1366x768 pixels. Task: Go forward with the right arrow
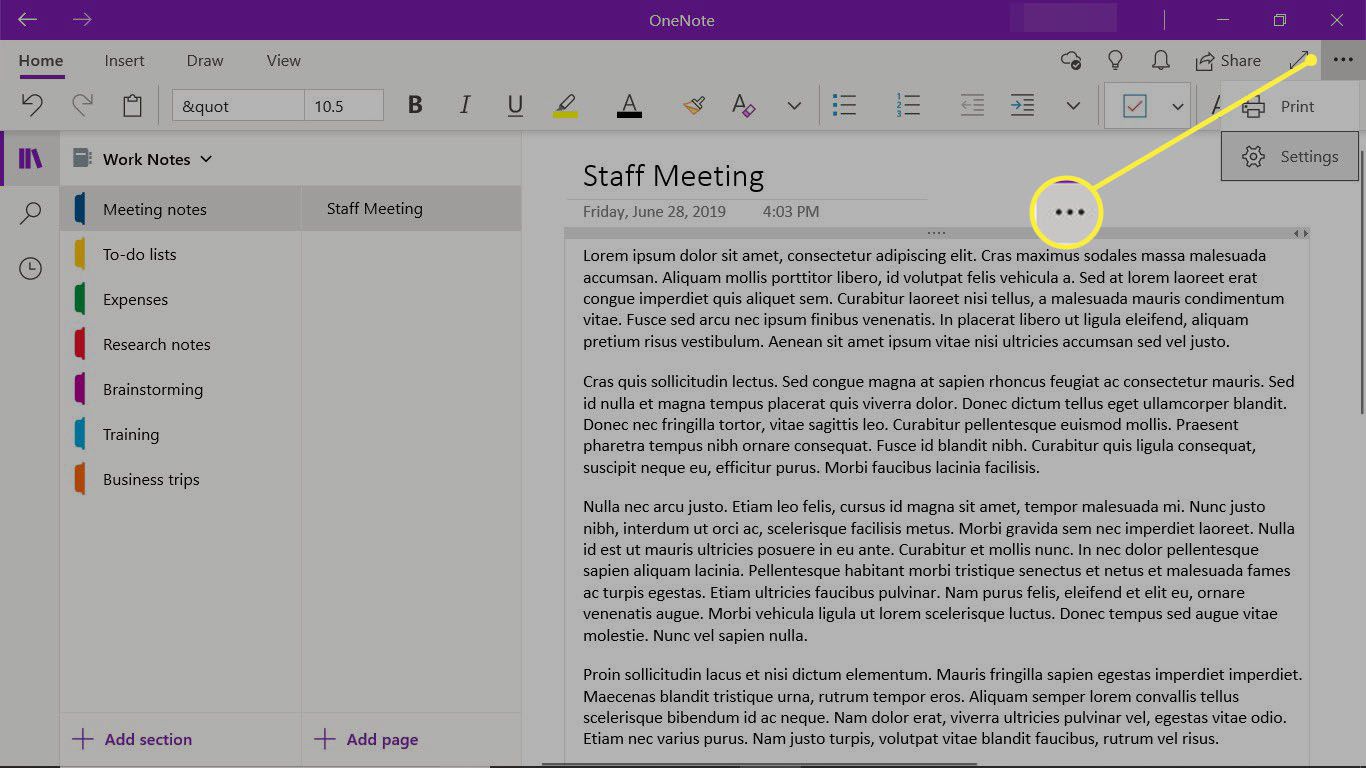(82, 20)
